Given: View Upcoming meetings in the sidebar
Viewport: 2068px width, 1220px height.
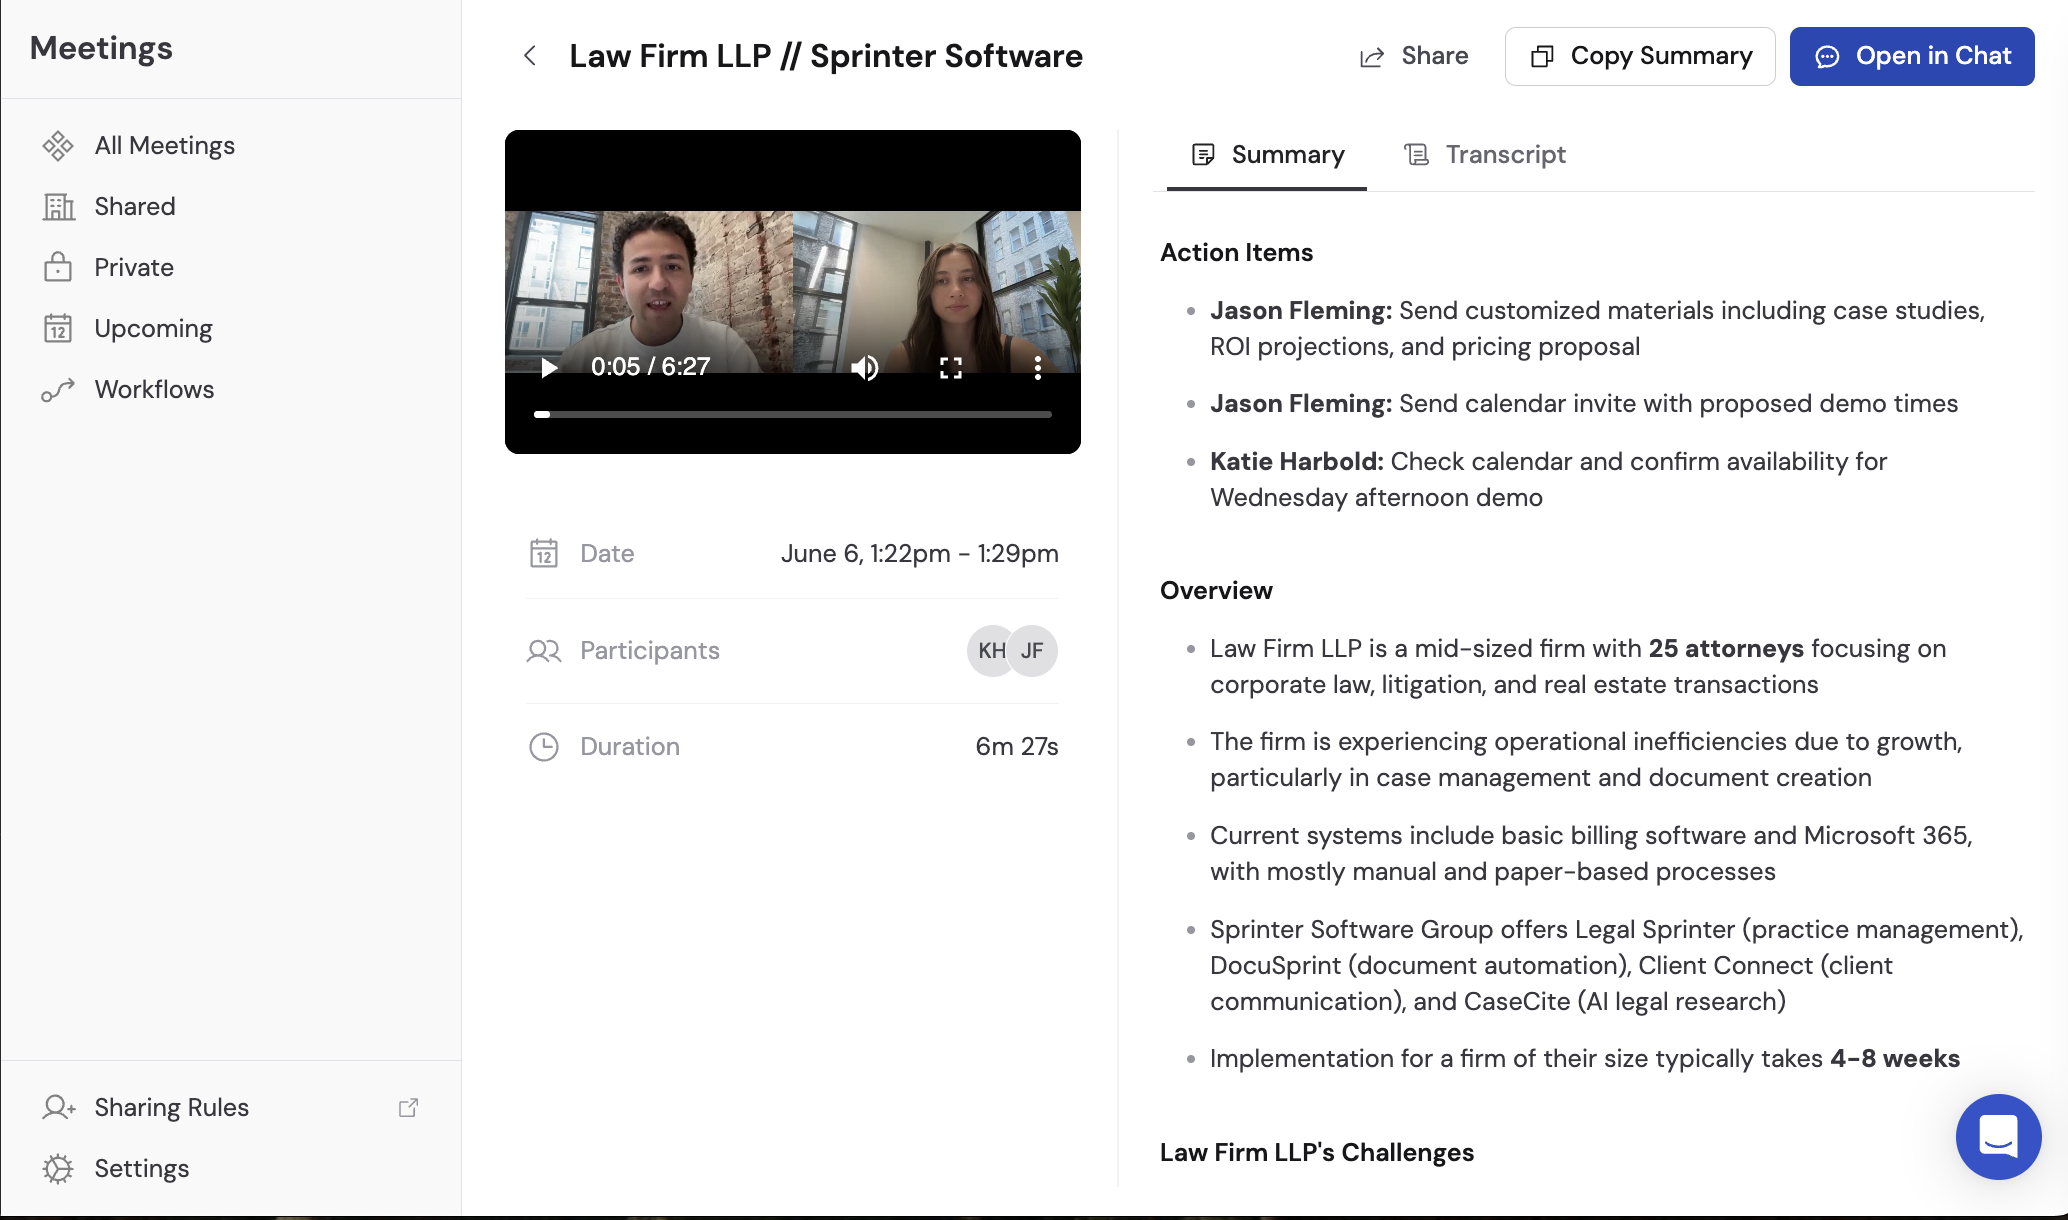Looking at the screenshot, I should pyautogui.click(x=153, y=329).
